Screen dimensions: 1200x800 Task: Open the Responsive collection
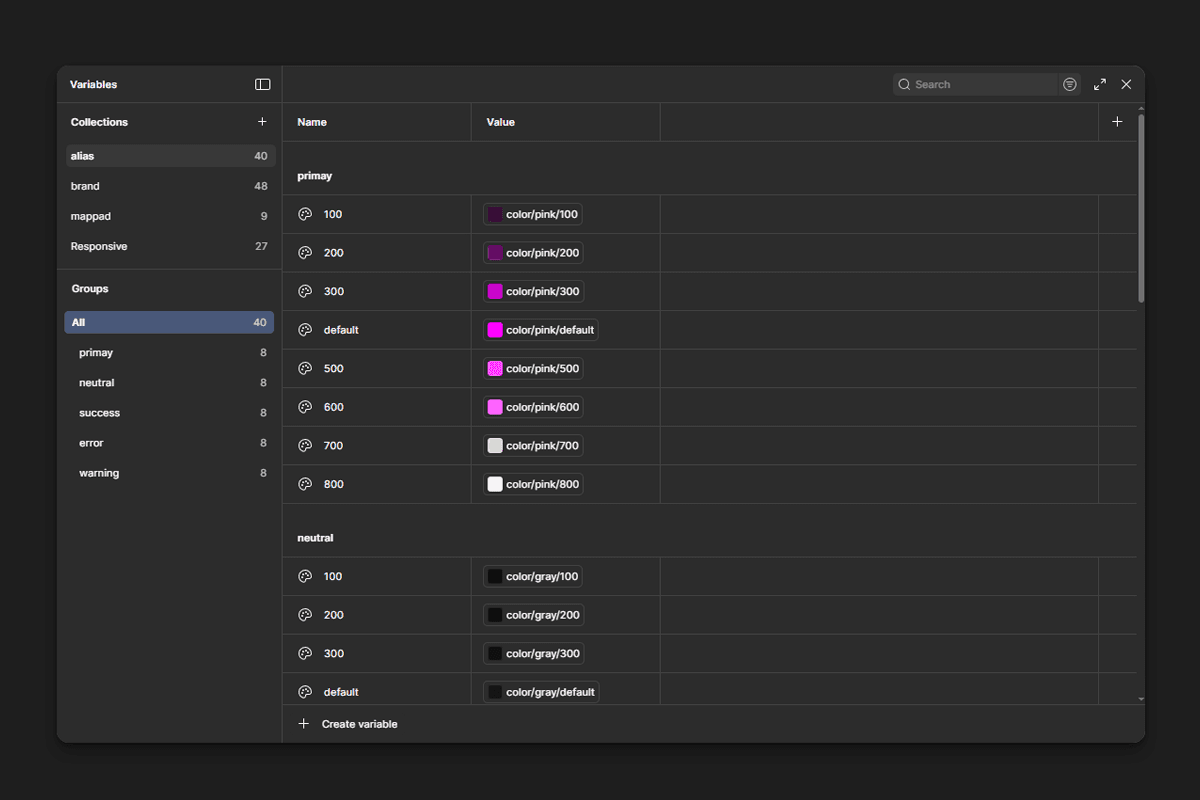pyautogui.click(x=99, y=246)
